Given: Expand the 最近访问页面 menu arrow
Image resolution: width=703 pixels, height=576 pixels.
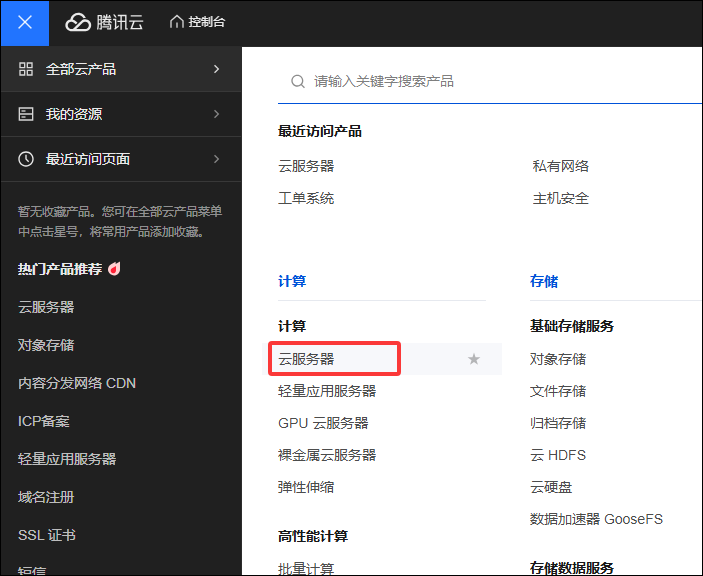Looking at the screenshot, I should 217,159.
